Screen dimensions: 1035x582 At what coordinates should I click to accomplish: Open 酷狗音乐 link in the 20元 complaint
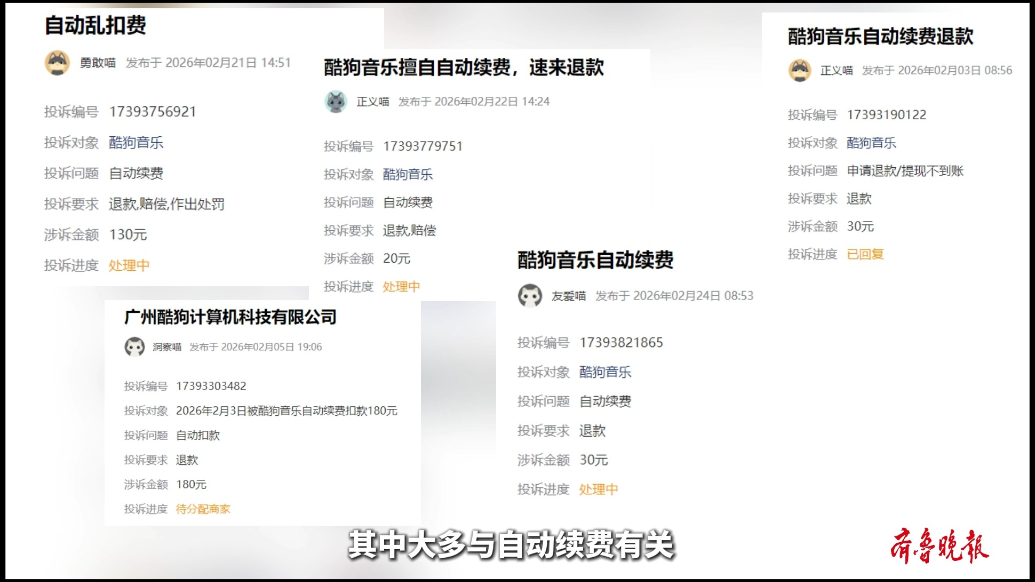(x=408, y=174)
